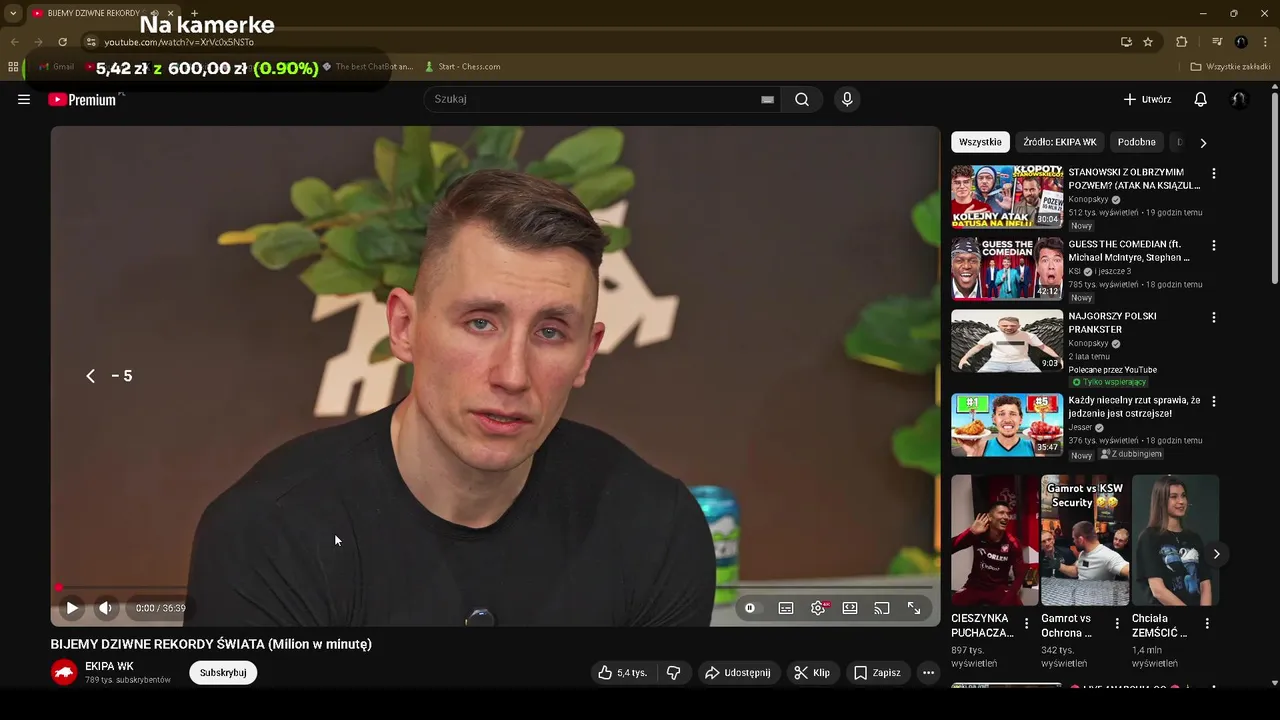Subscribe to EKIPA WK channel
This screenshot has height=720, width=1280.
pyautogui.click(x=223, y=673)
